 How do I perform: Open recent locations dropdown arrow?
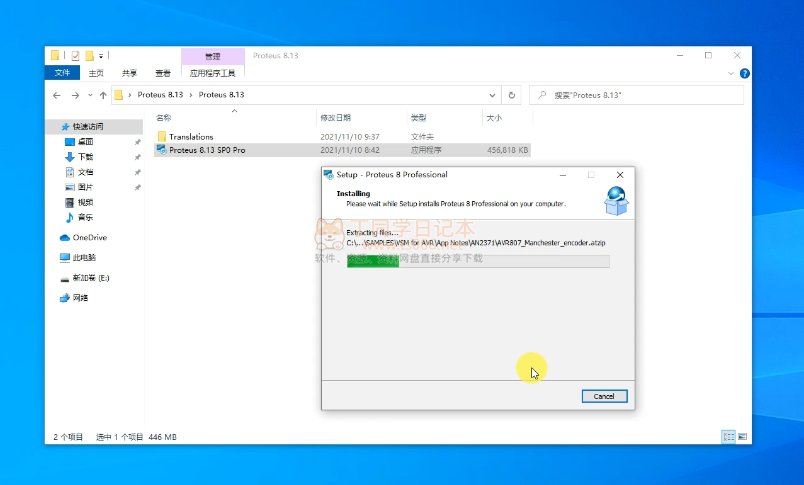90,95
